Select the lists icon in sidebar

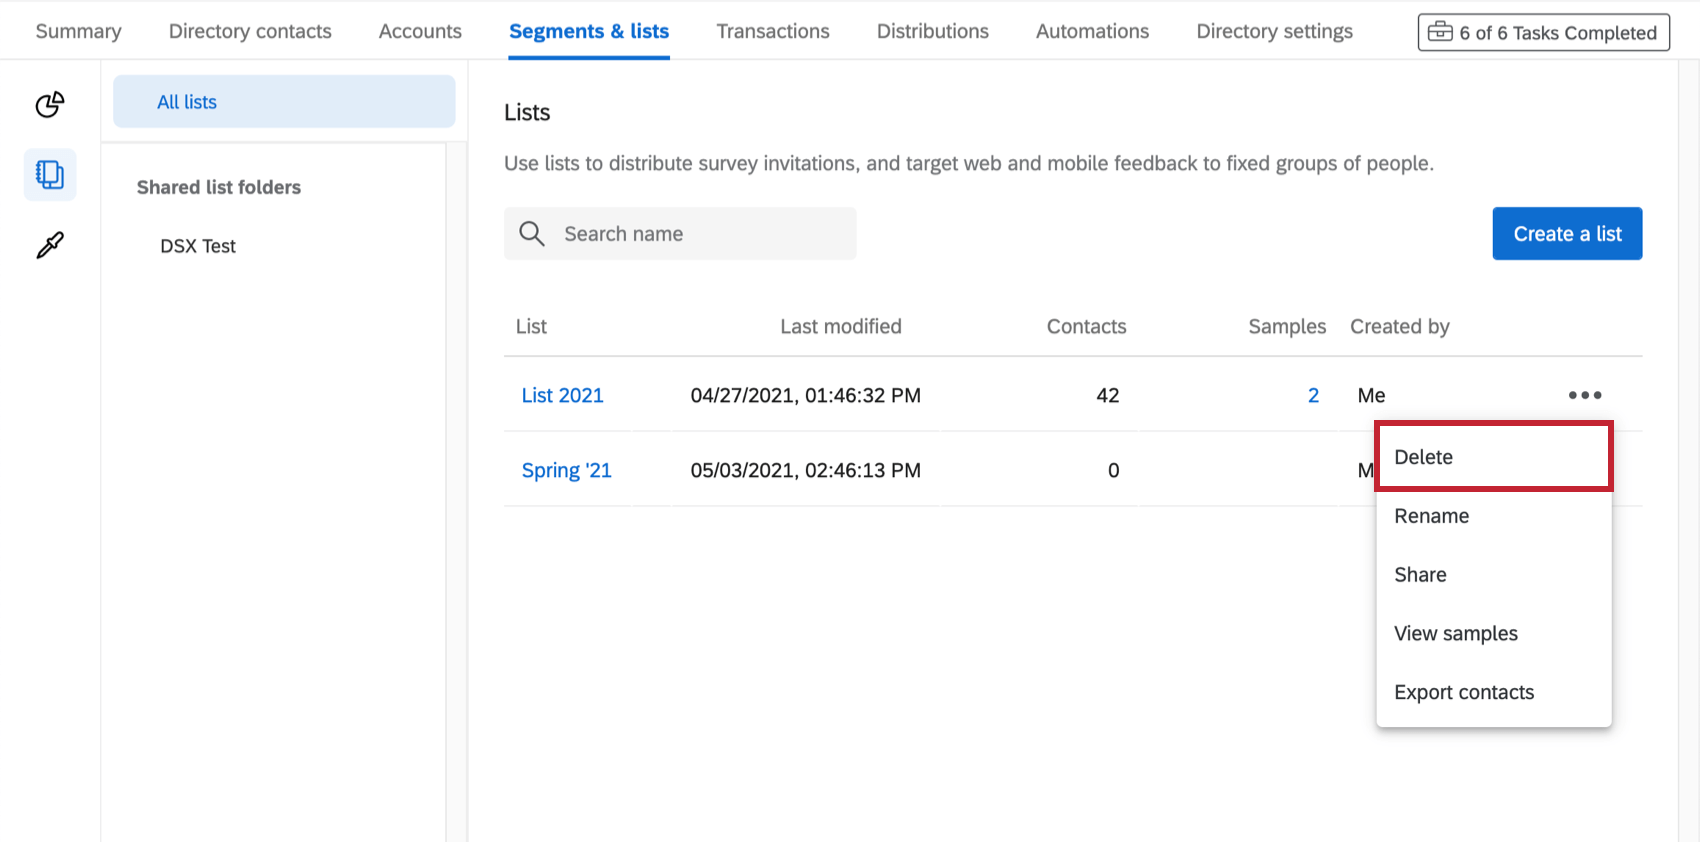coord(50,175)
